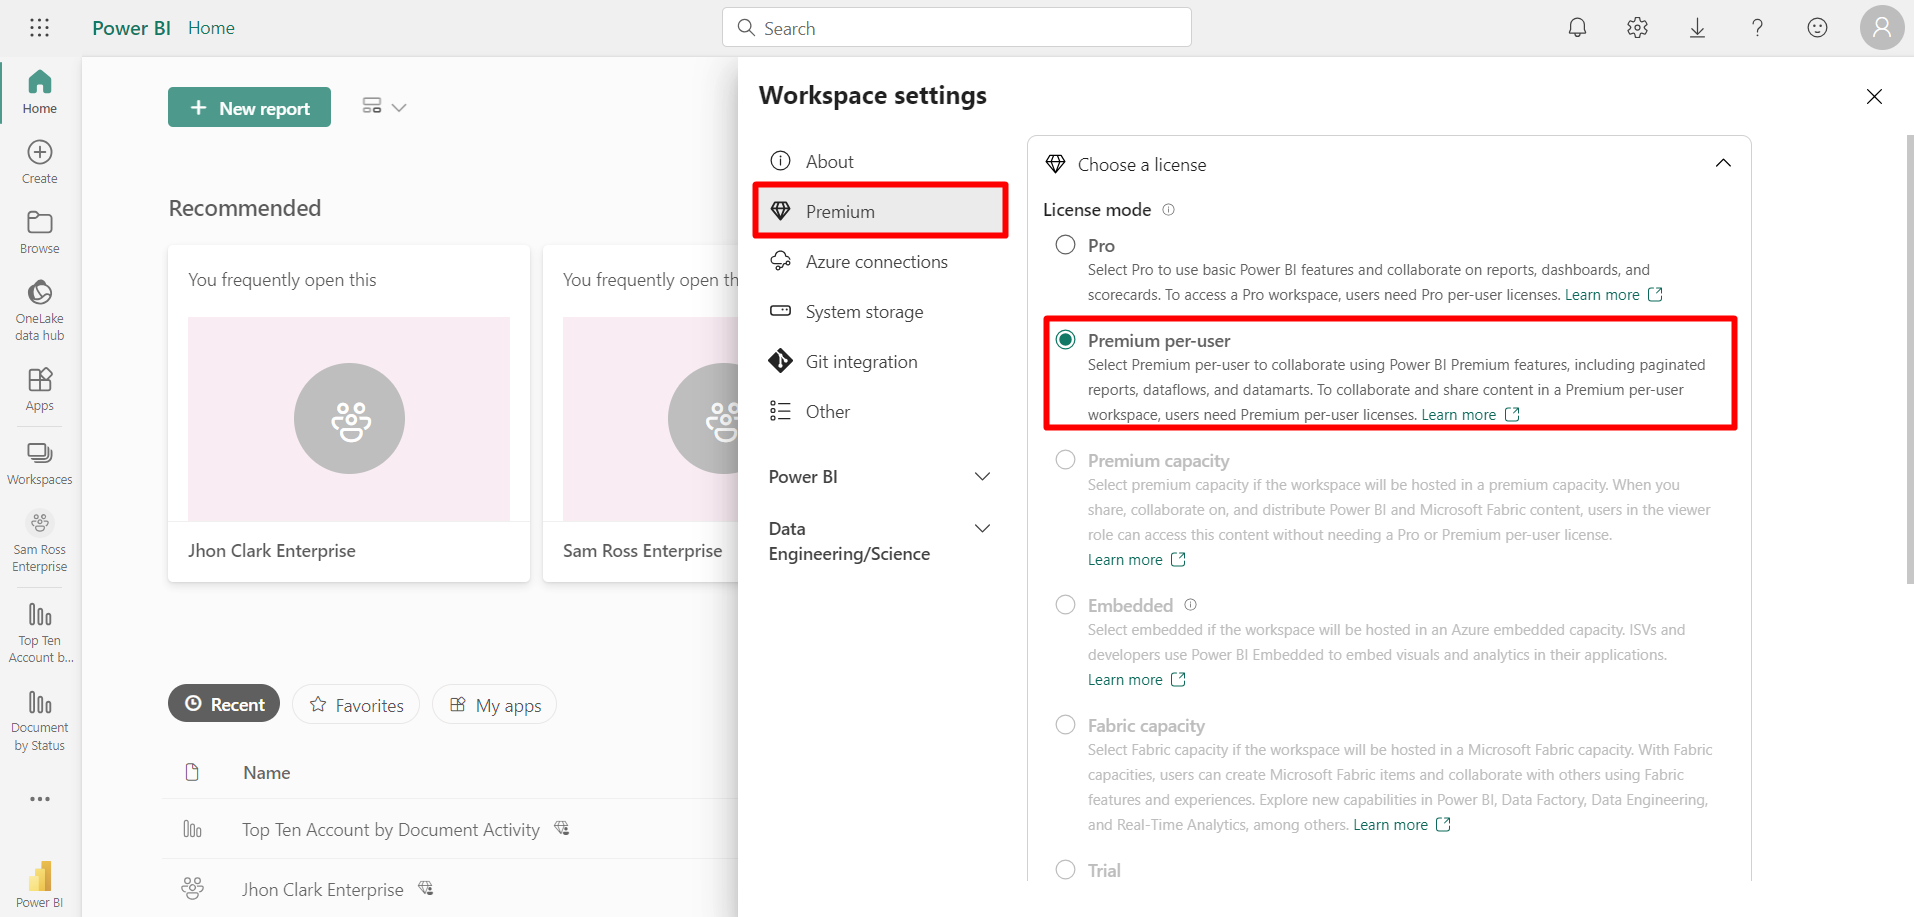Click the Power BI logo at bottom left
Screen dimensions: 1914x917
pos(40,884)
